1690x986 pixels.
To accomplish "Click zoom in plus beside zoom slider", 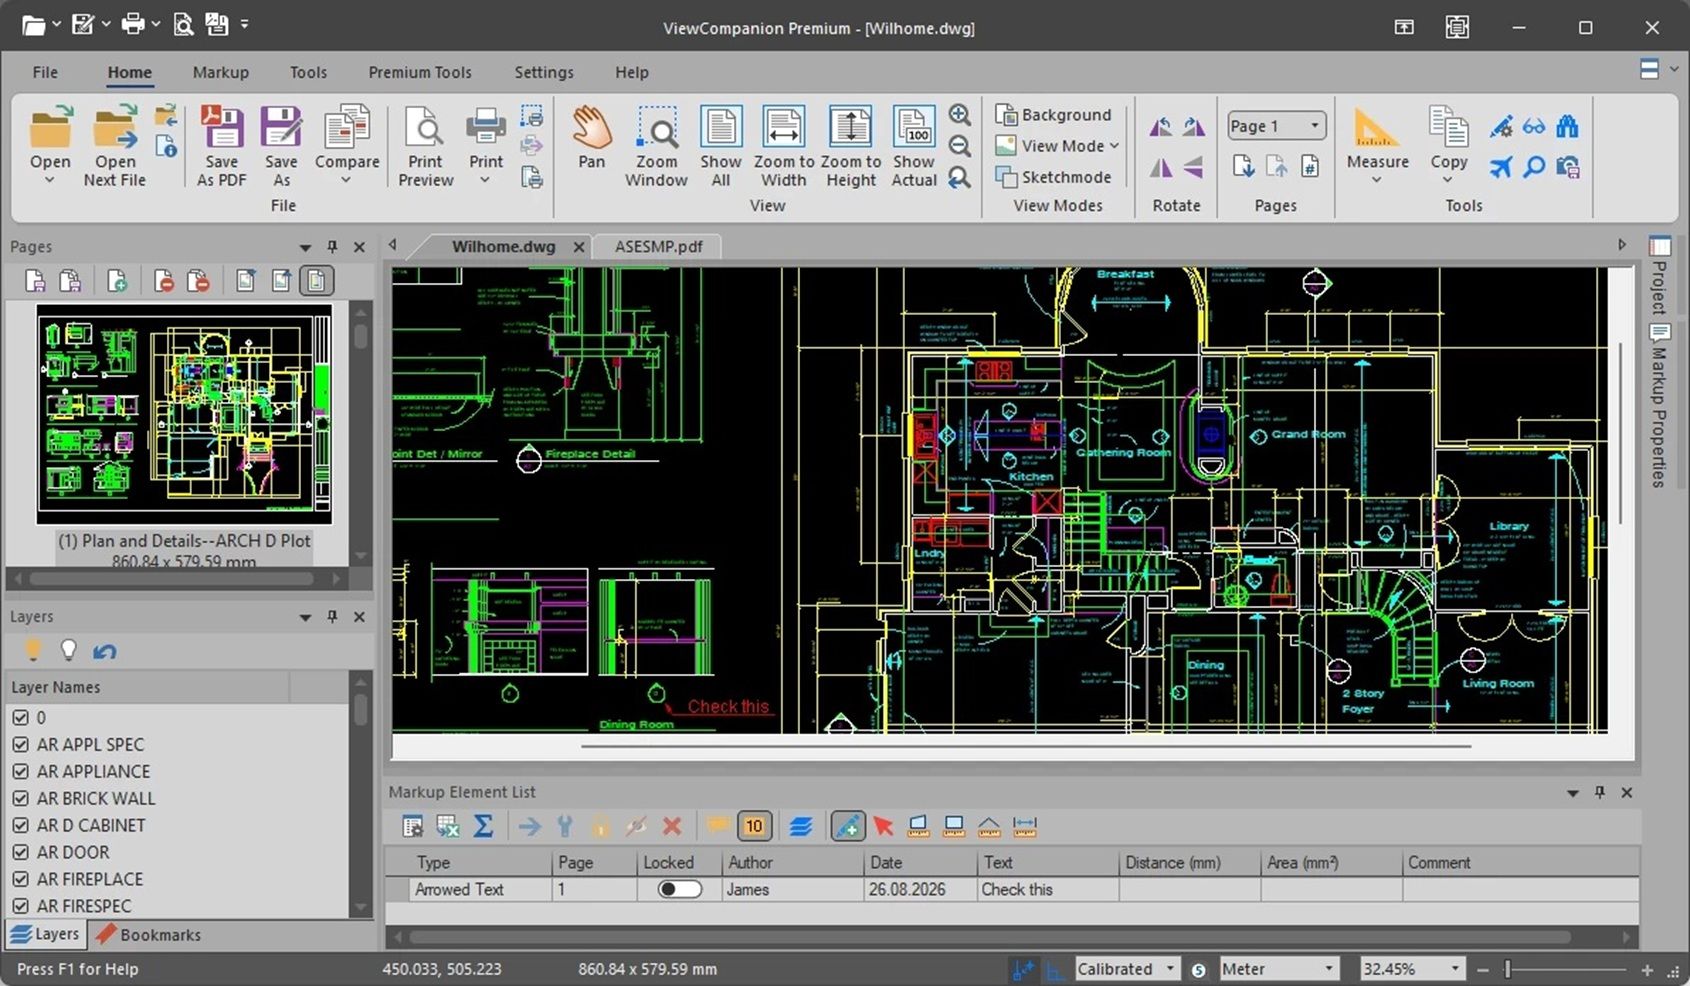I will coord(1646,969).
